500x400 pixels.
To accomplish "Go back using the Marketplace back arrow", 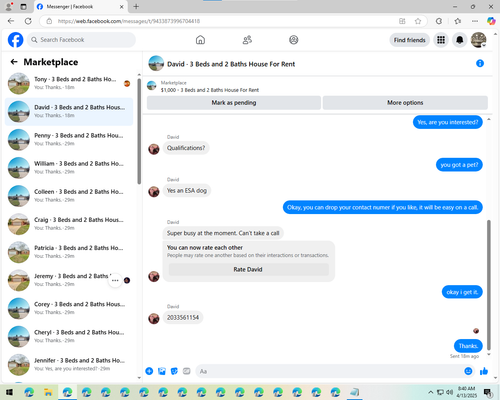I will click(14, 62).
